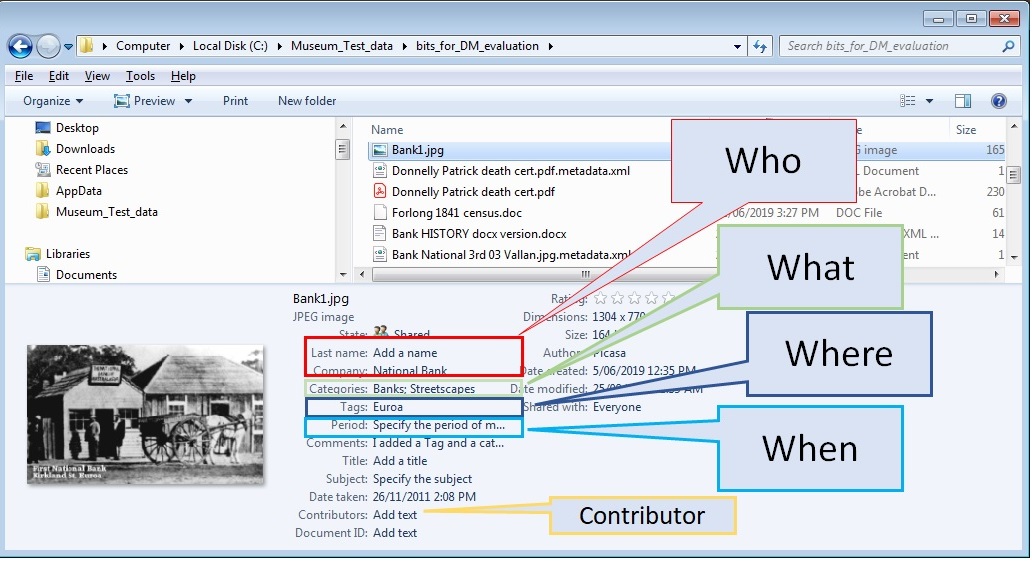The width and height of the screenshot is (1032, 562).
Task: Click the Print toolbar button
Action: 235,101
